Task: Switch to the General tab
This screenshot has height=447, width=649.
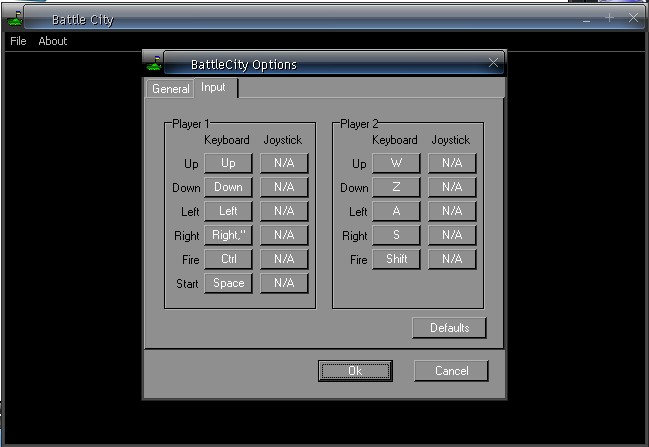Action: coord(171,89)
